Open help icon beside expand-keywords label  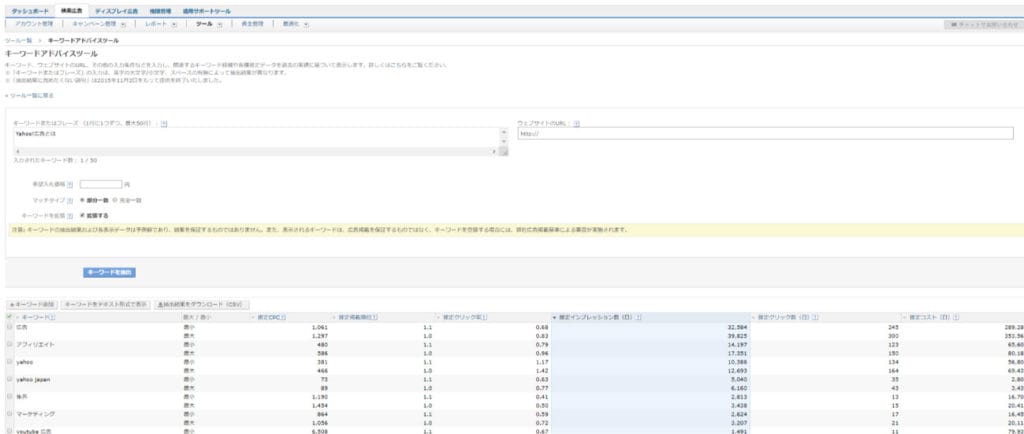pyautogui.click(x=70, y=215)
